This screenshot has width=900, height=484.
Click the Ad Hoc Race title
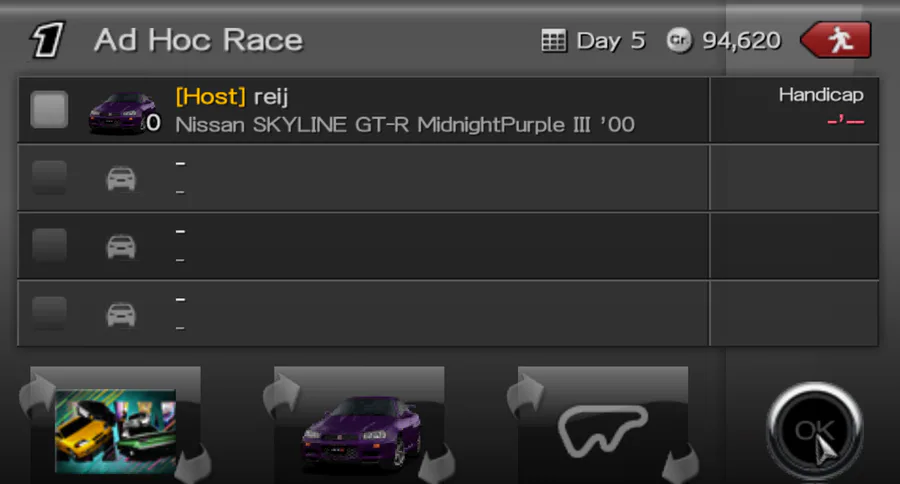[x=199, y=40]
